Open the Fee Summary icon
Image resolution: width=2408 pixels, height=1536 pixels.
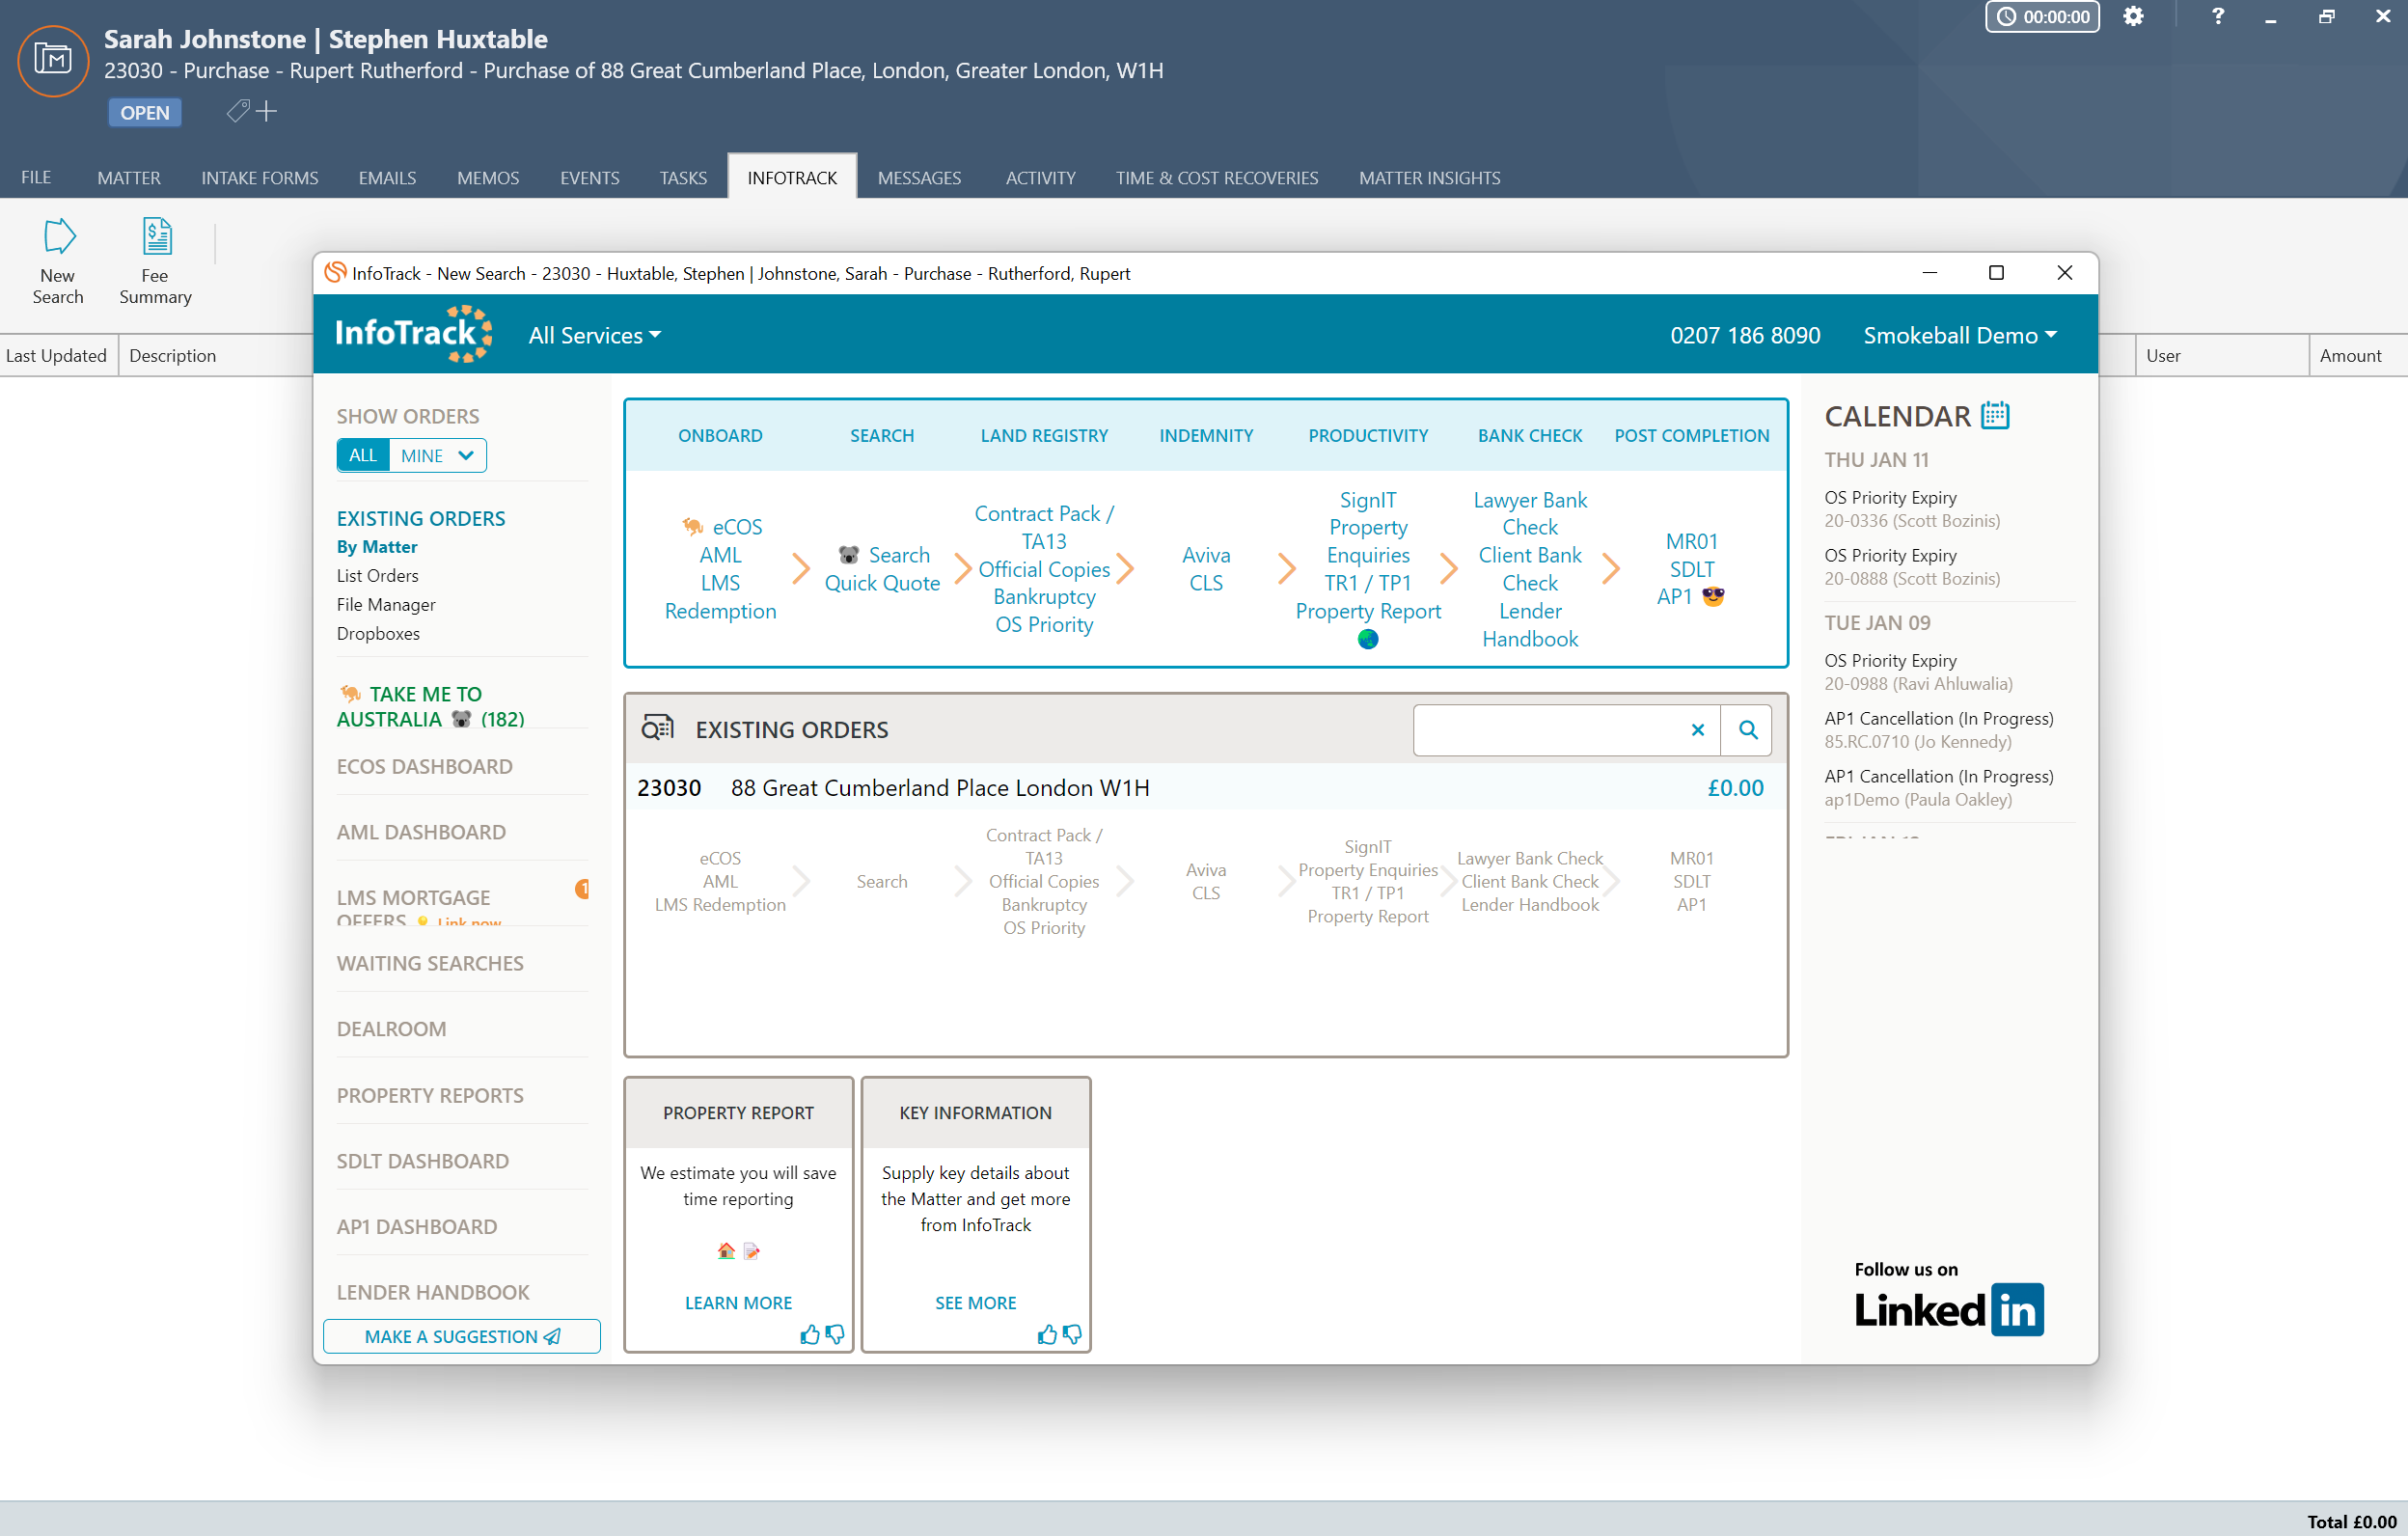coord(156,238)
